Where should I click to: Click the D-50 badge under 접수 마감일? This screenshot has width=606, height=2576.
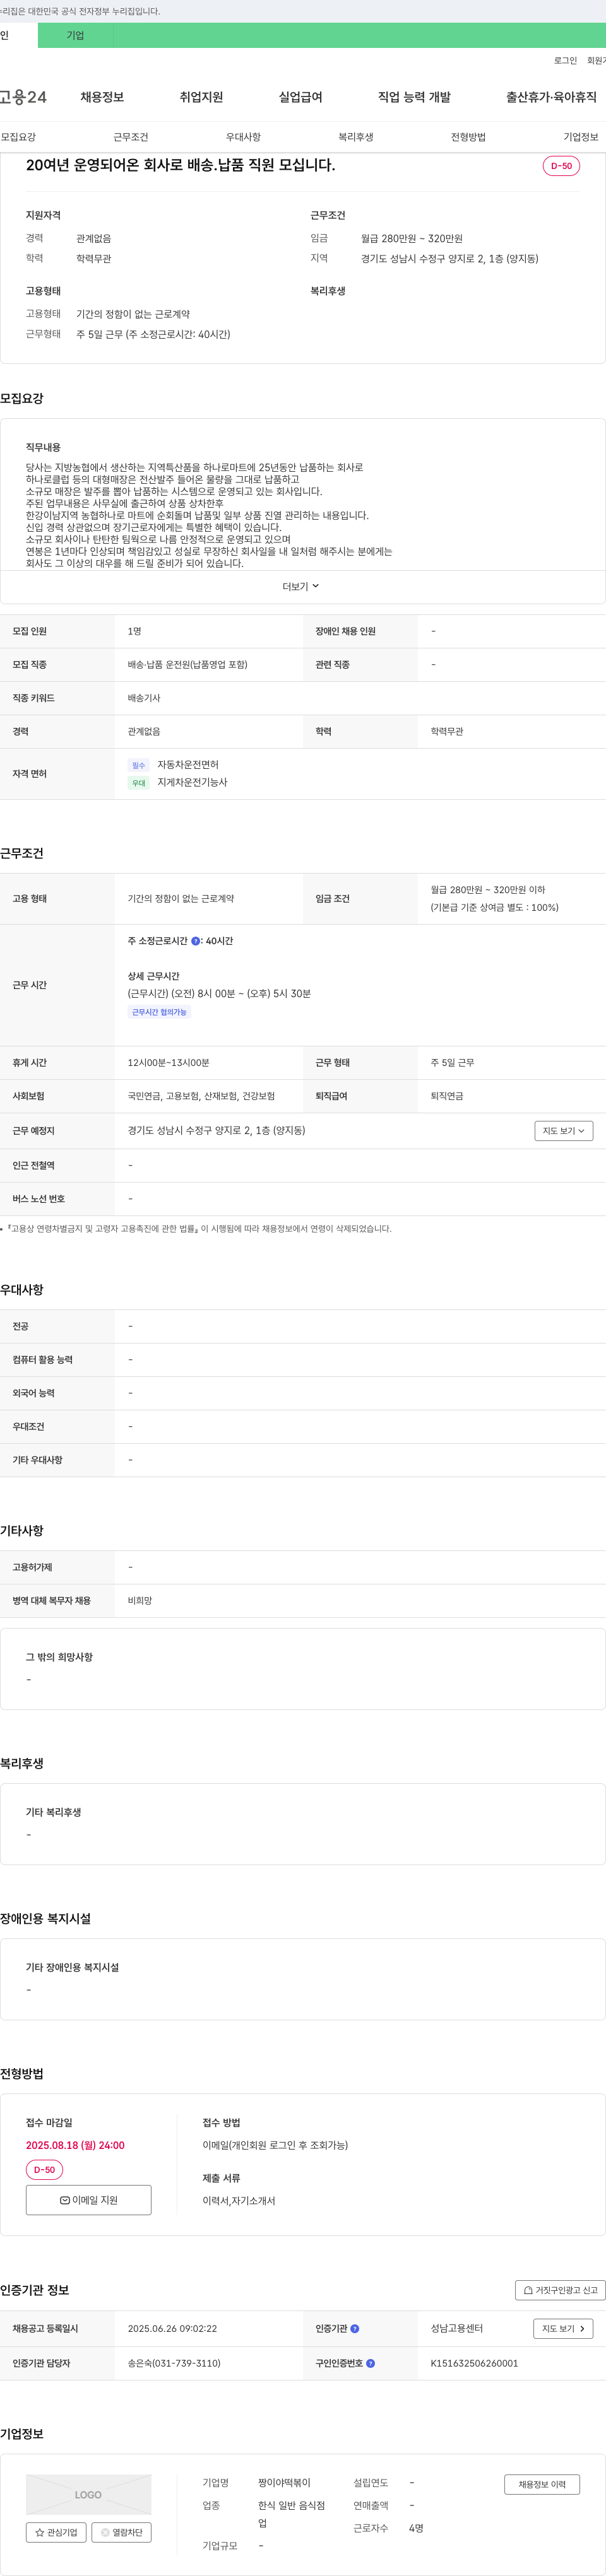tap(44, 2170)
